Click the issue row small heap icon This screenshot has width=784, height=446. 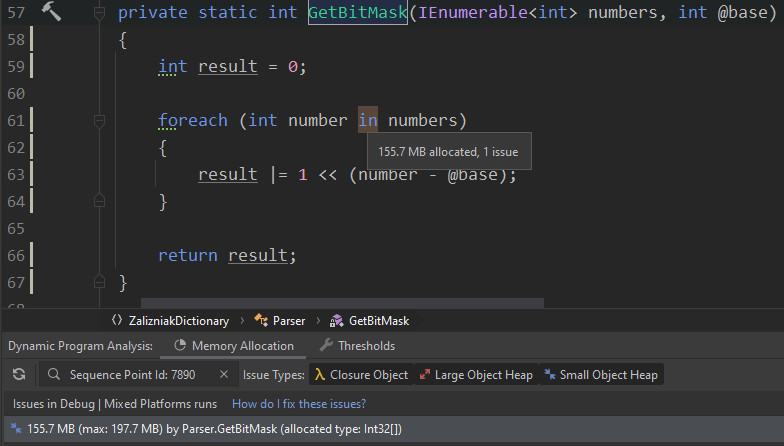point(16,428)
